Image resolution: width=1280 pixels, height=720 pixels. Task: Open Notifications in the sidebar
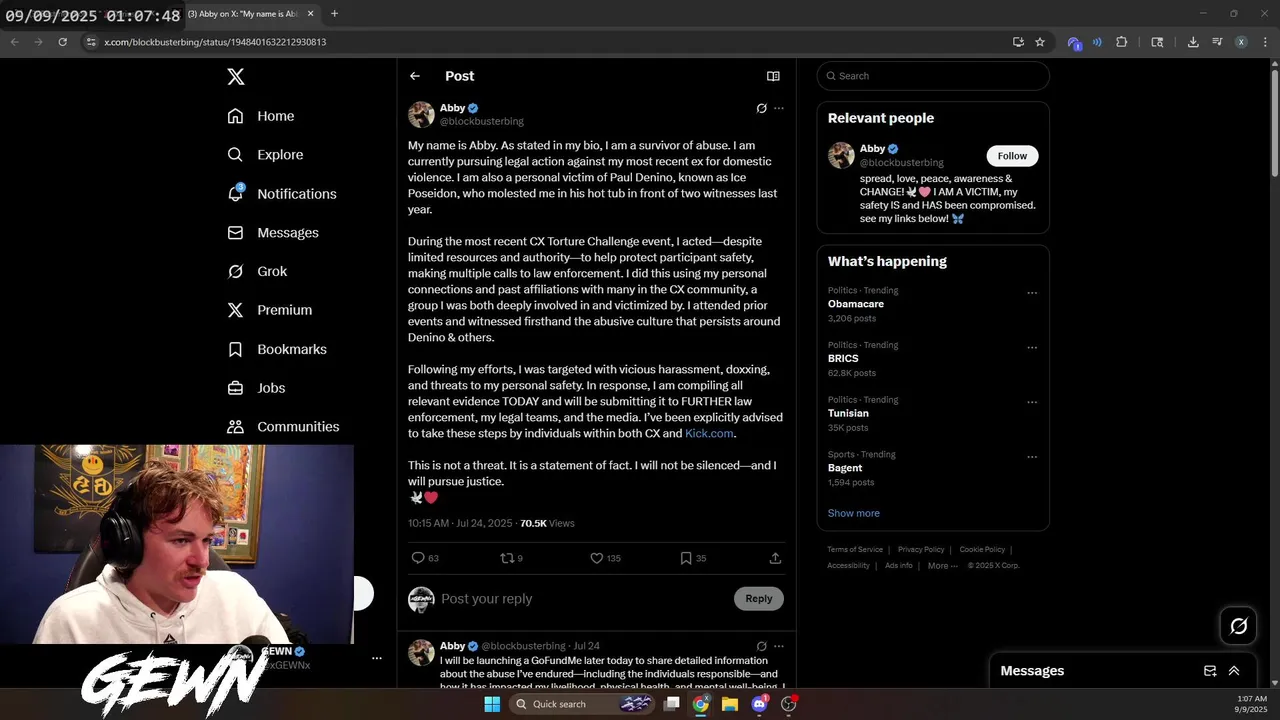pyautogui.click(x=282, y=194)
